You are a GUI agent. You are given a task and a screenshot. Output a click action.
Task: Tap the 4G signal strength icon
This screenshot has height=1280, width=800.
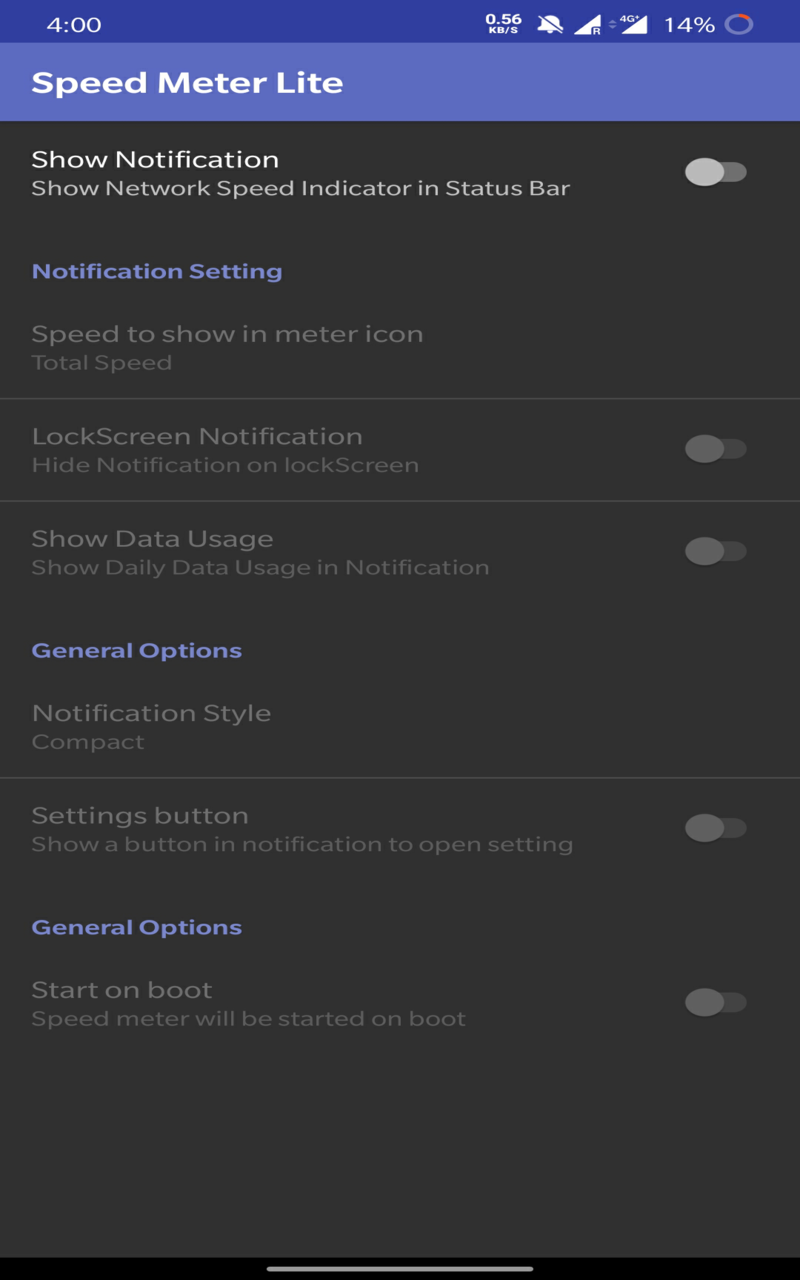631,23
